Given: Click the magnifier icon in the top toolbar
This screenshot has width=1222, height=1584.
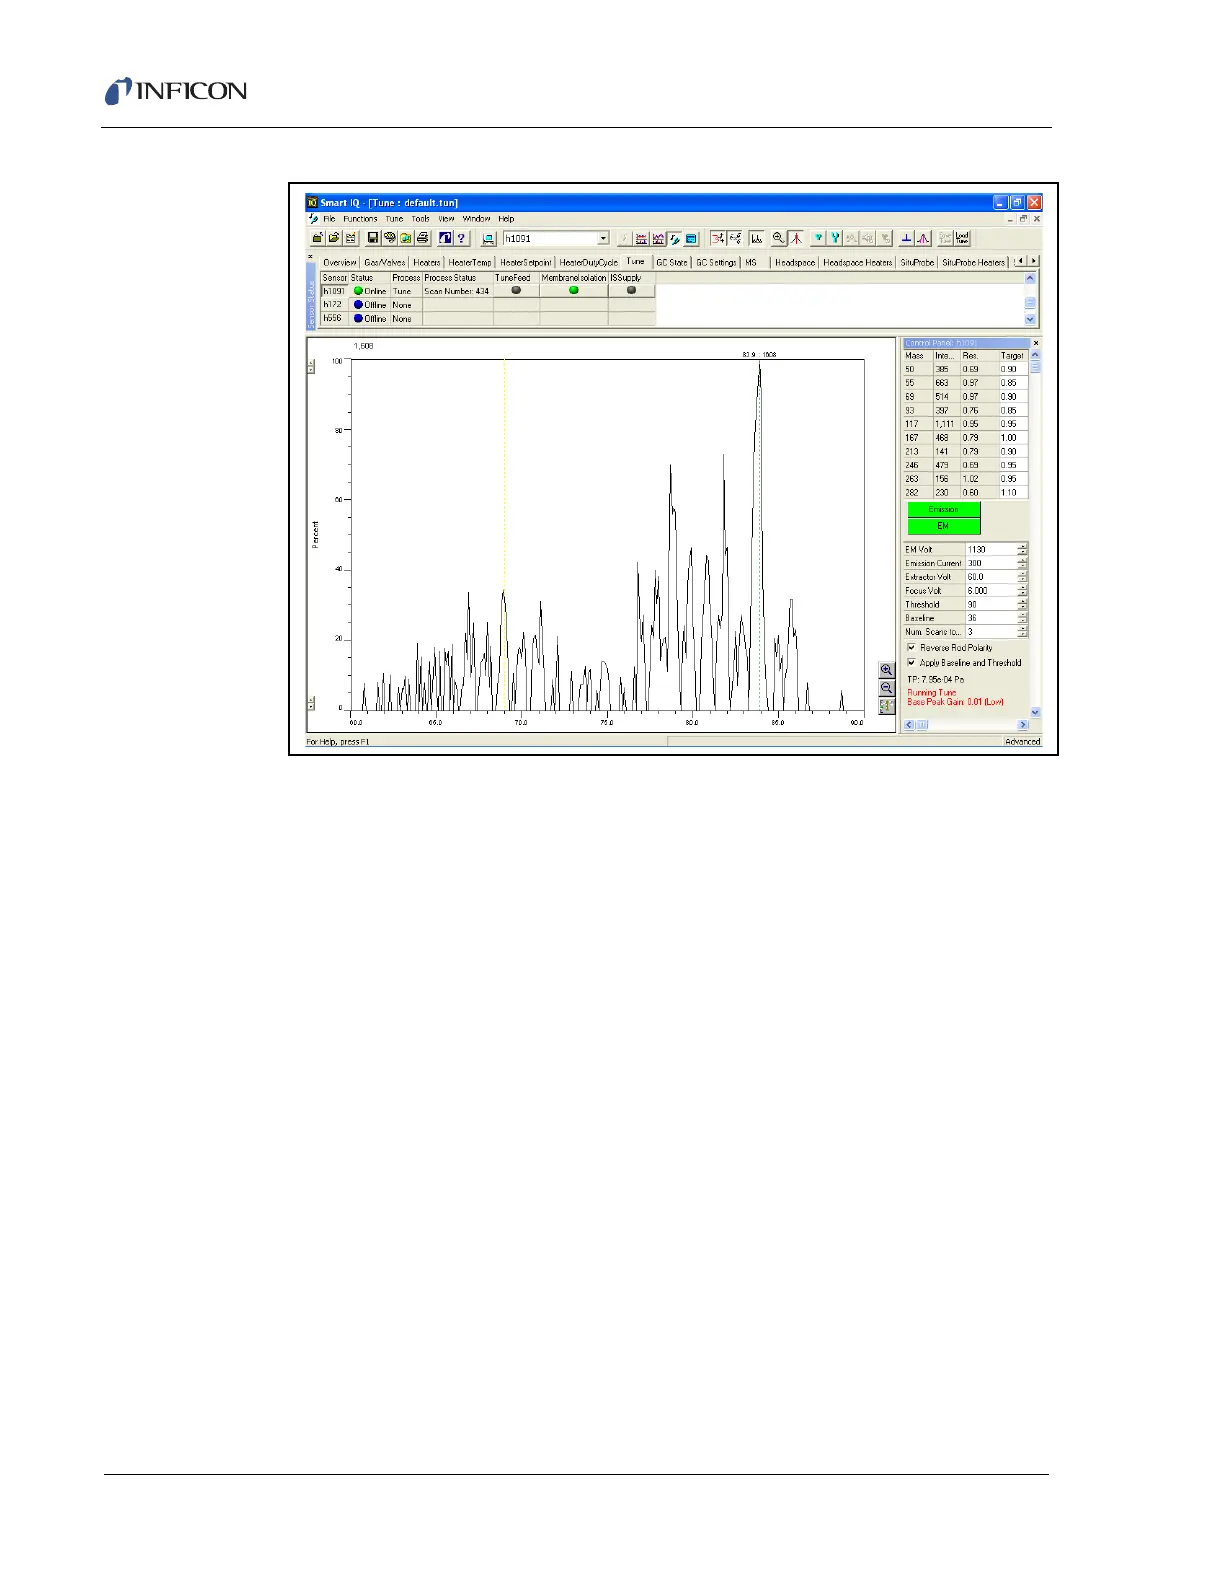Looking at the screenshot, I should click(778, 238).
